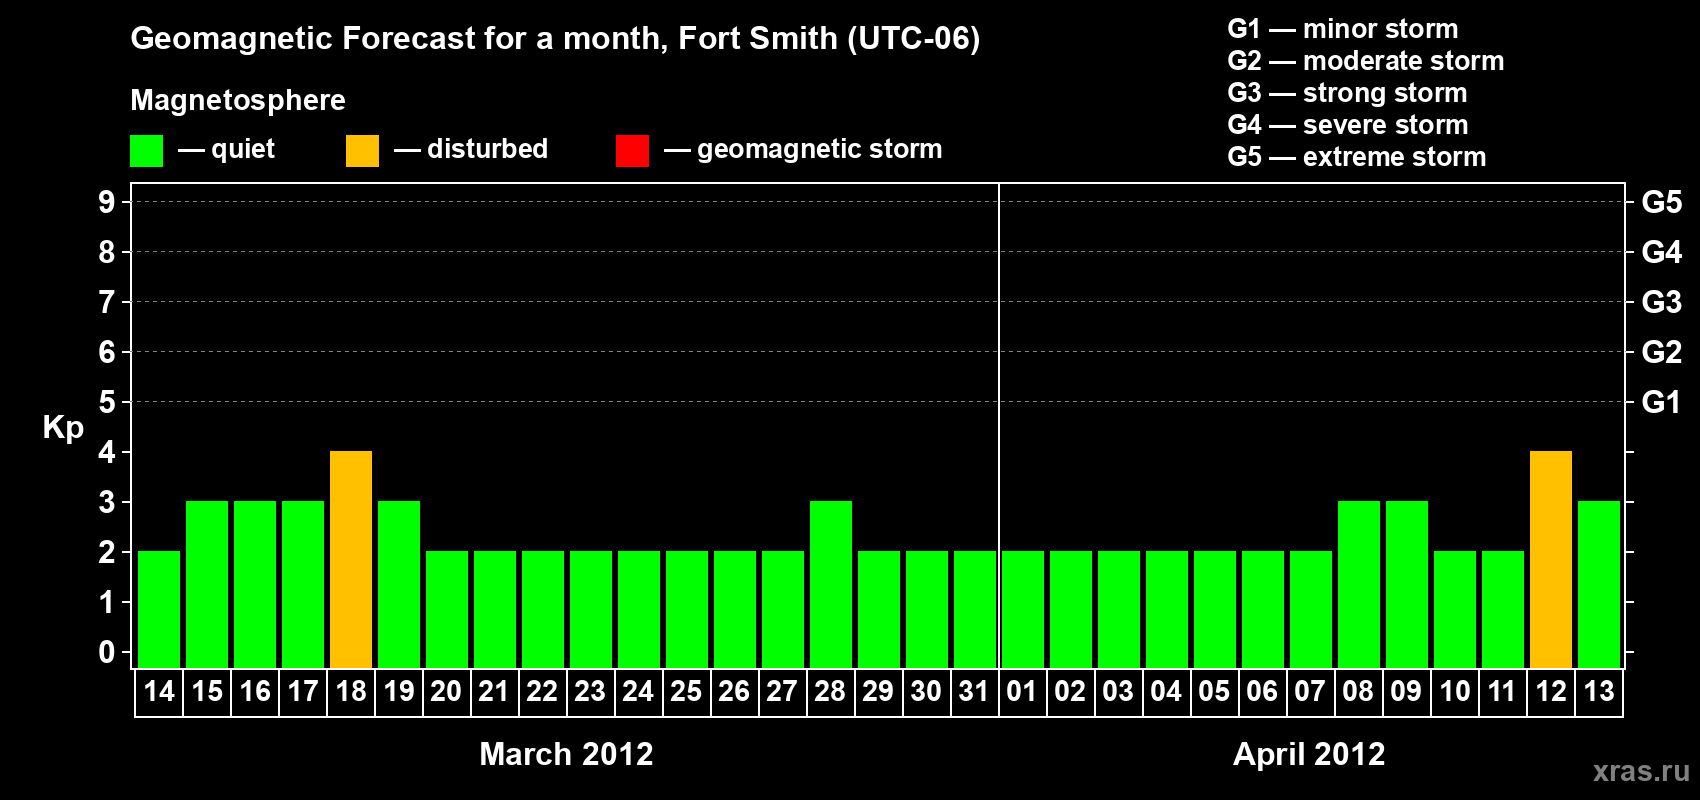This screenshot has height=800, width=1700.
Task: Click the 'G3 — strong storm' legend line
Action: click(x=1347, y=93)
